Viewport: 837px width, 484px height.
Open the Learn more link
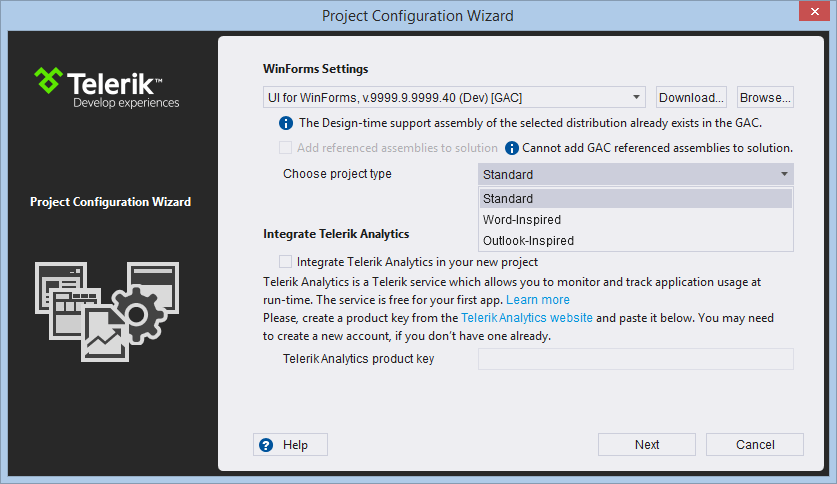tap(538, 300)
